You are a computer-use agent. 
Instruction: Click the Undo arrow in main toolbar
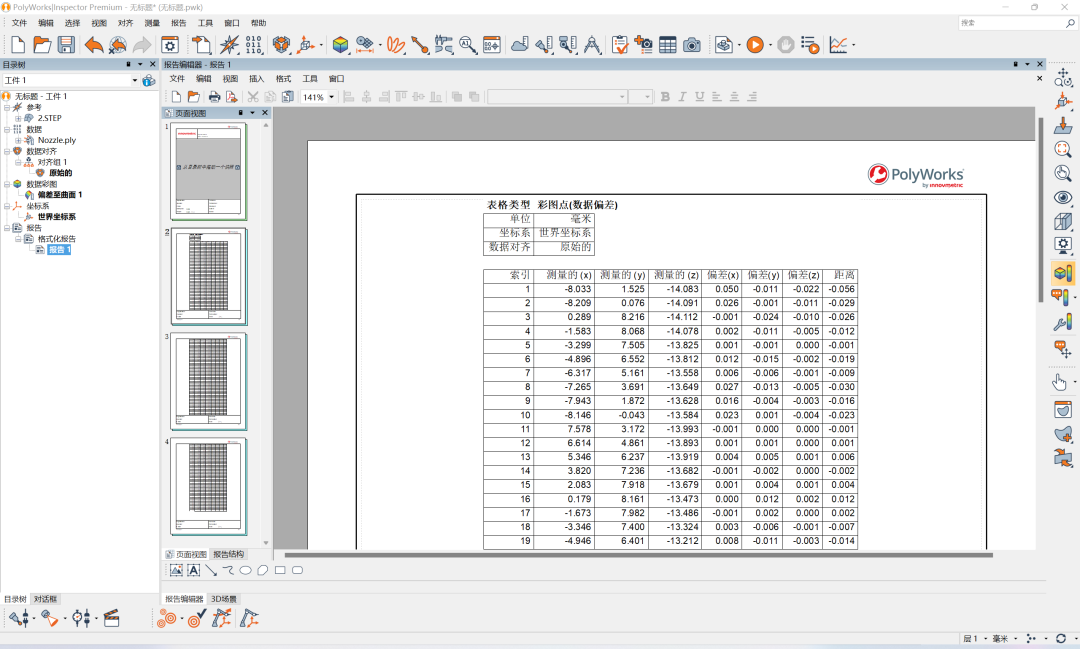[x=93, y=45]
